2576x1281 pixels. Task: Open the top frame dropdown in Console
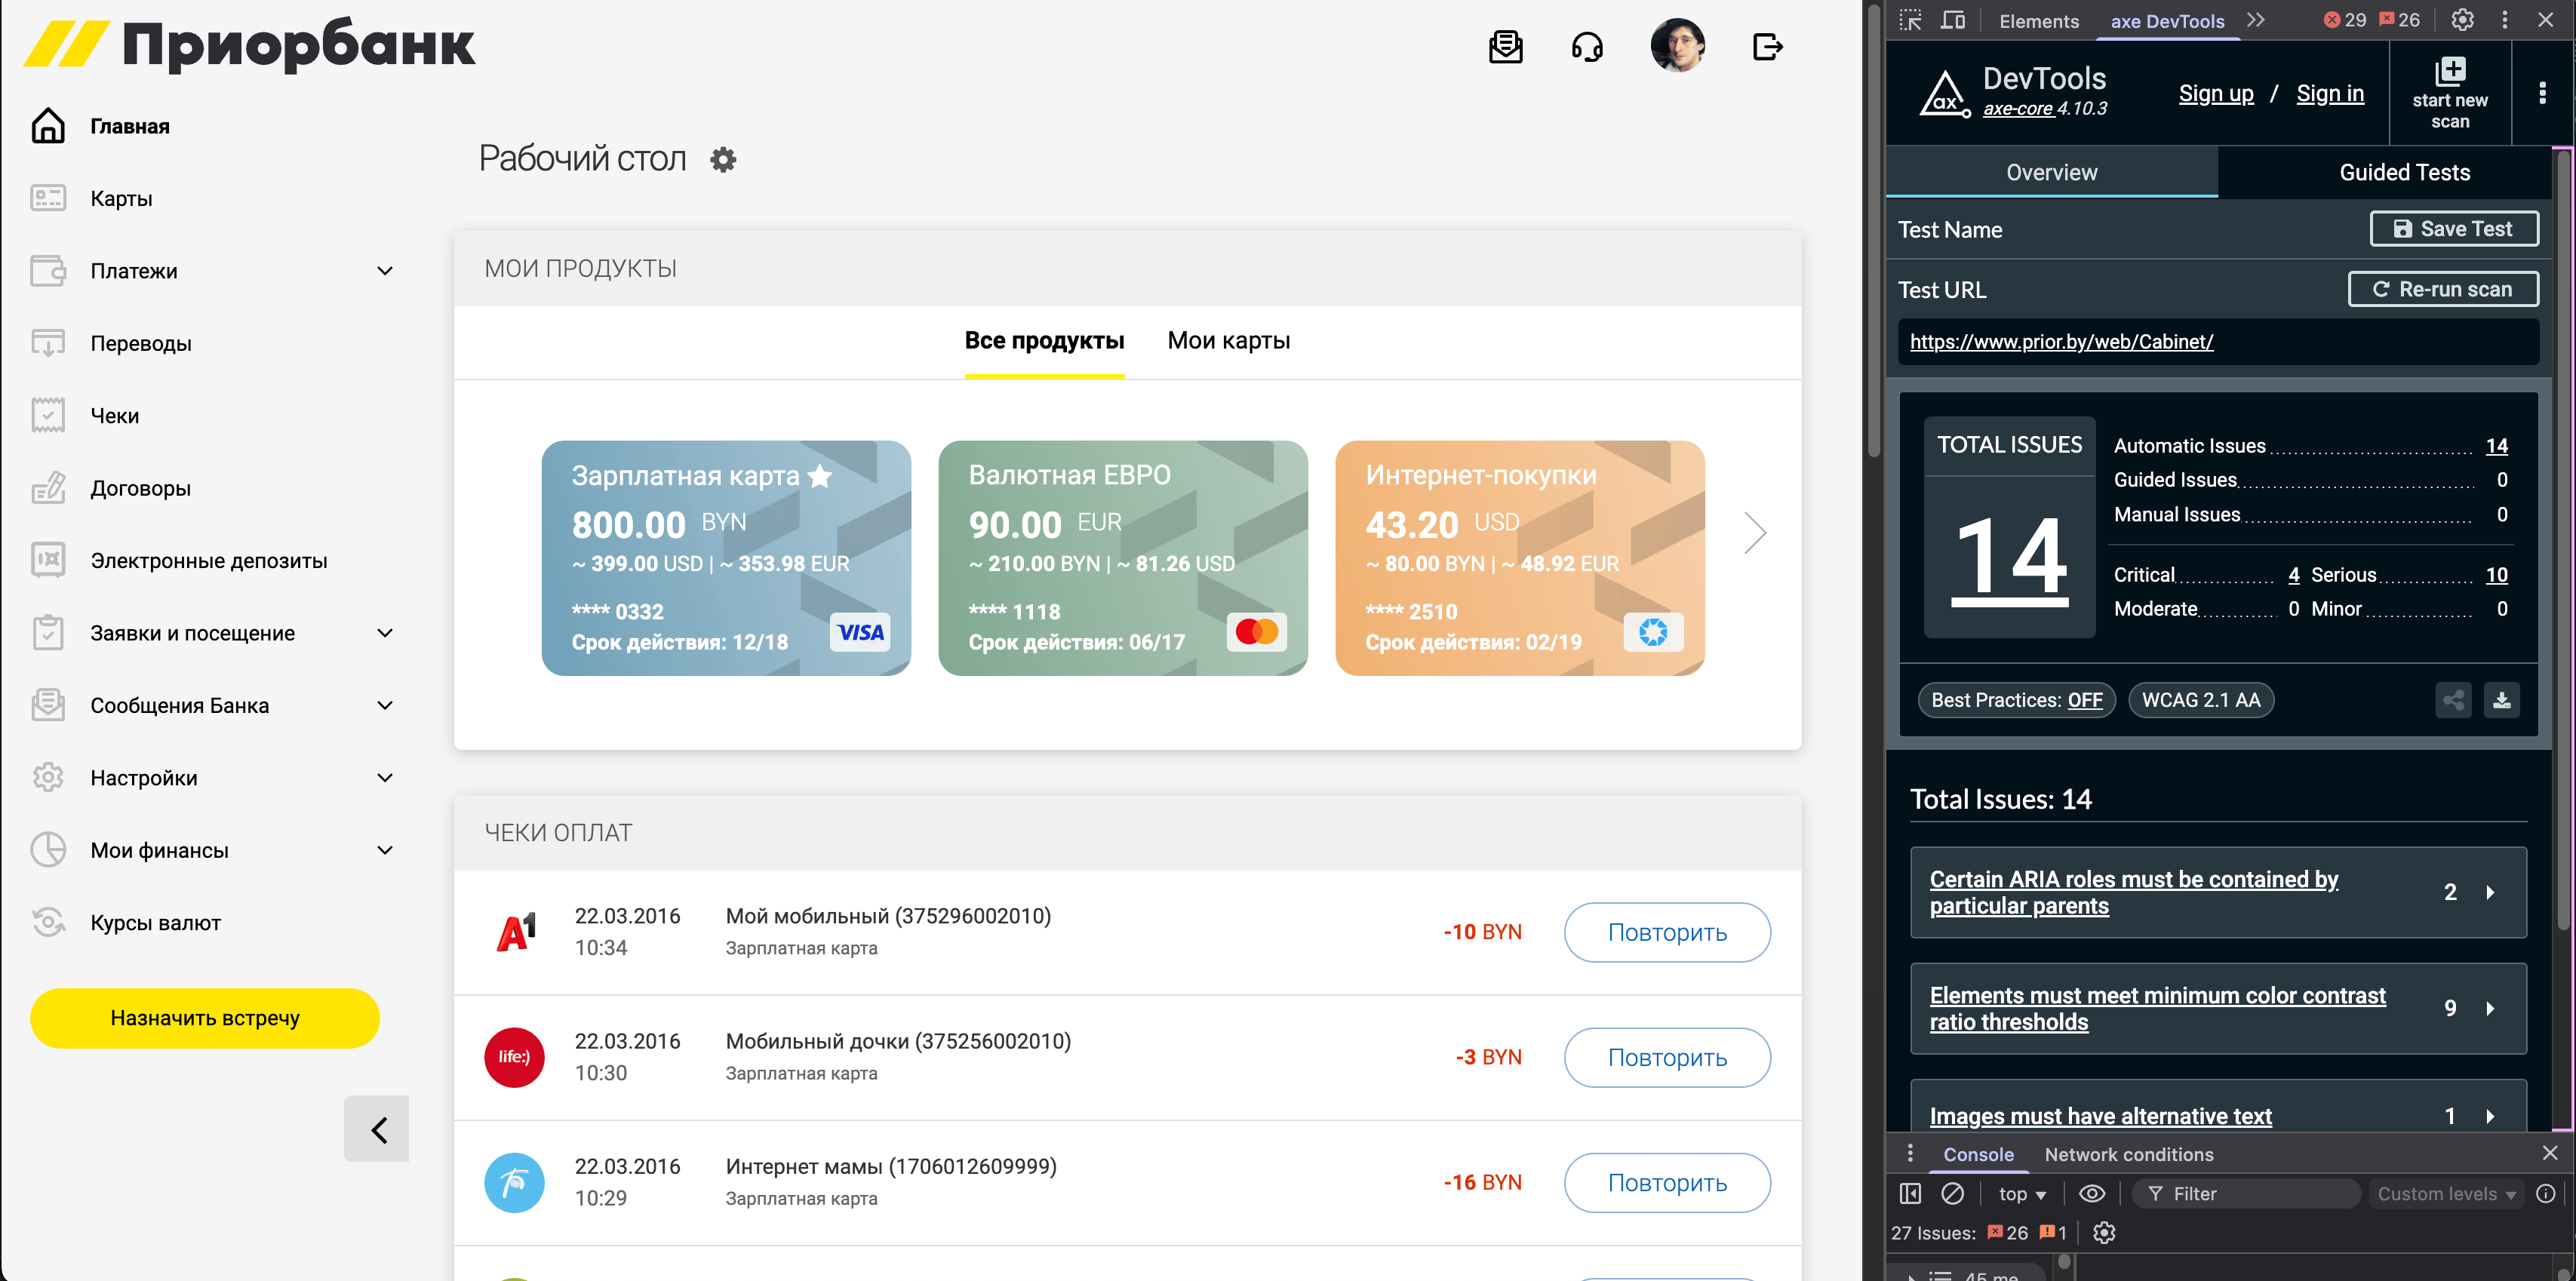pyautogui.click(x=2020, y=1193)
